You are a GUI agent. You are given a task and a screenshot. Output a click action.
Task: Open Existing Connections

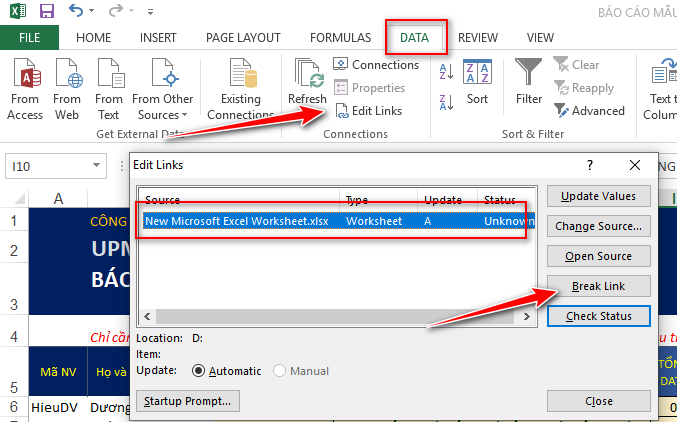pyautogui.click(x=240, y=89)
